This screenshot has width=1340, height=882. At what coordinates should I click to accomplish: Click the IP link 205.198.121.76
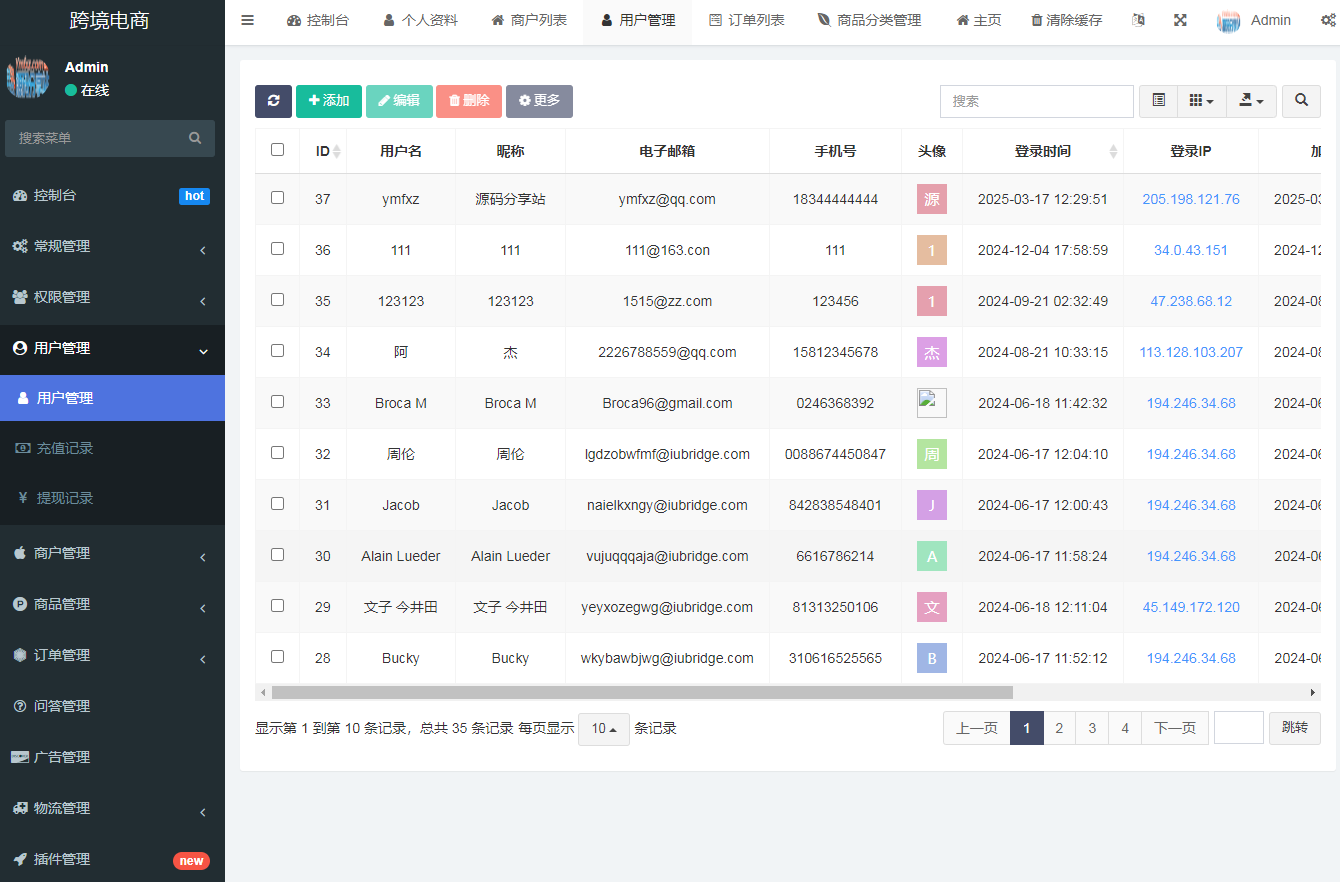[1190, 199]
